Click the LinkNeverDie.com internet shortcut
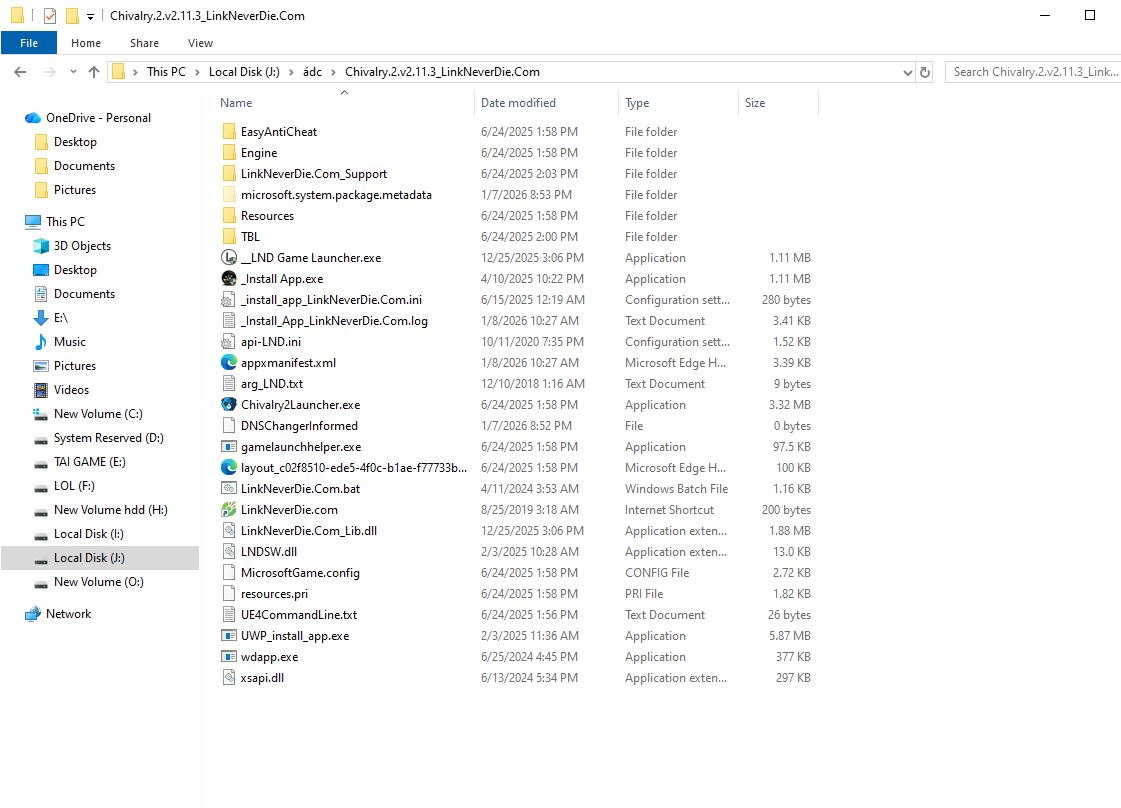1121x808 pixels. (x=288, y=510)
